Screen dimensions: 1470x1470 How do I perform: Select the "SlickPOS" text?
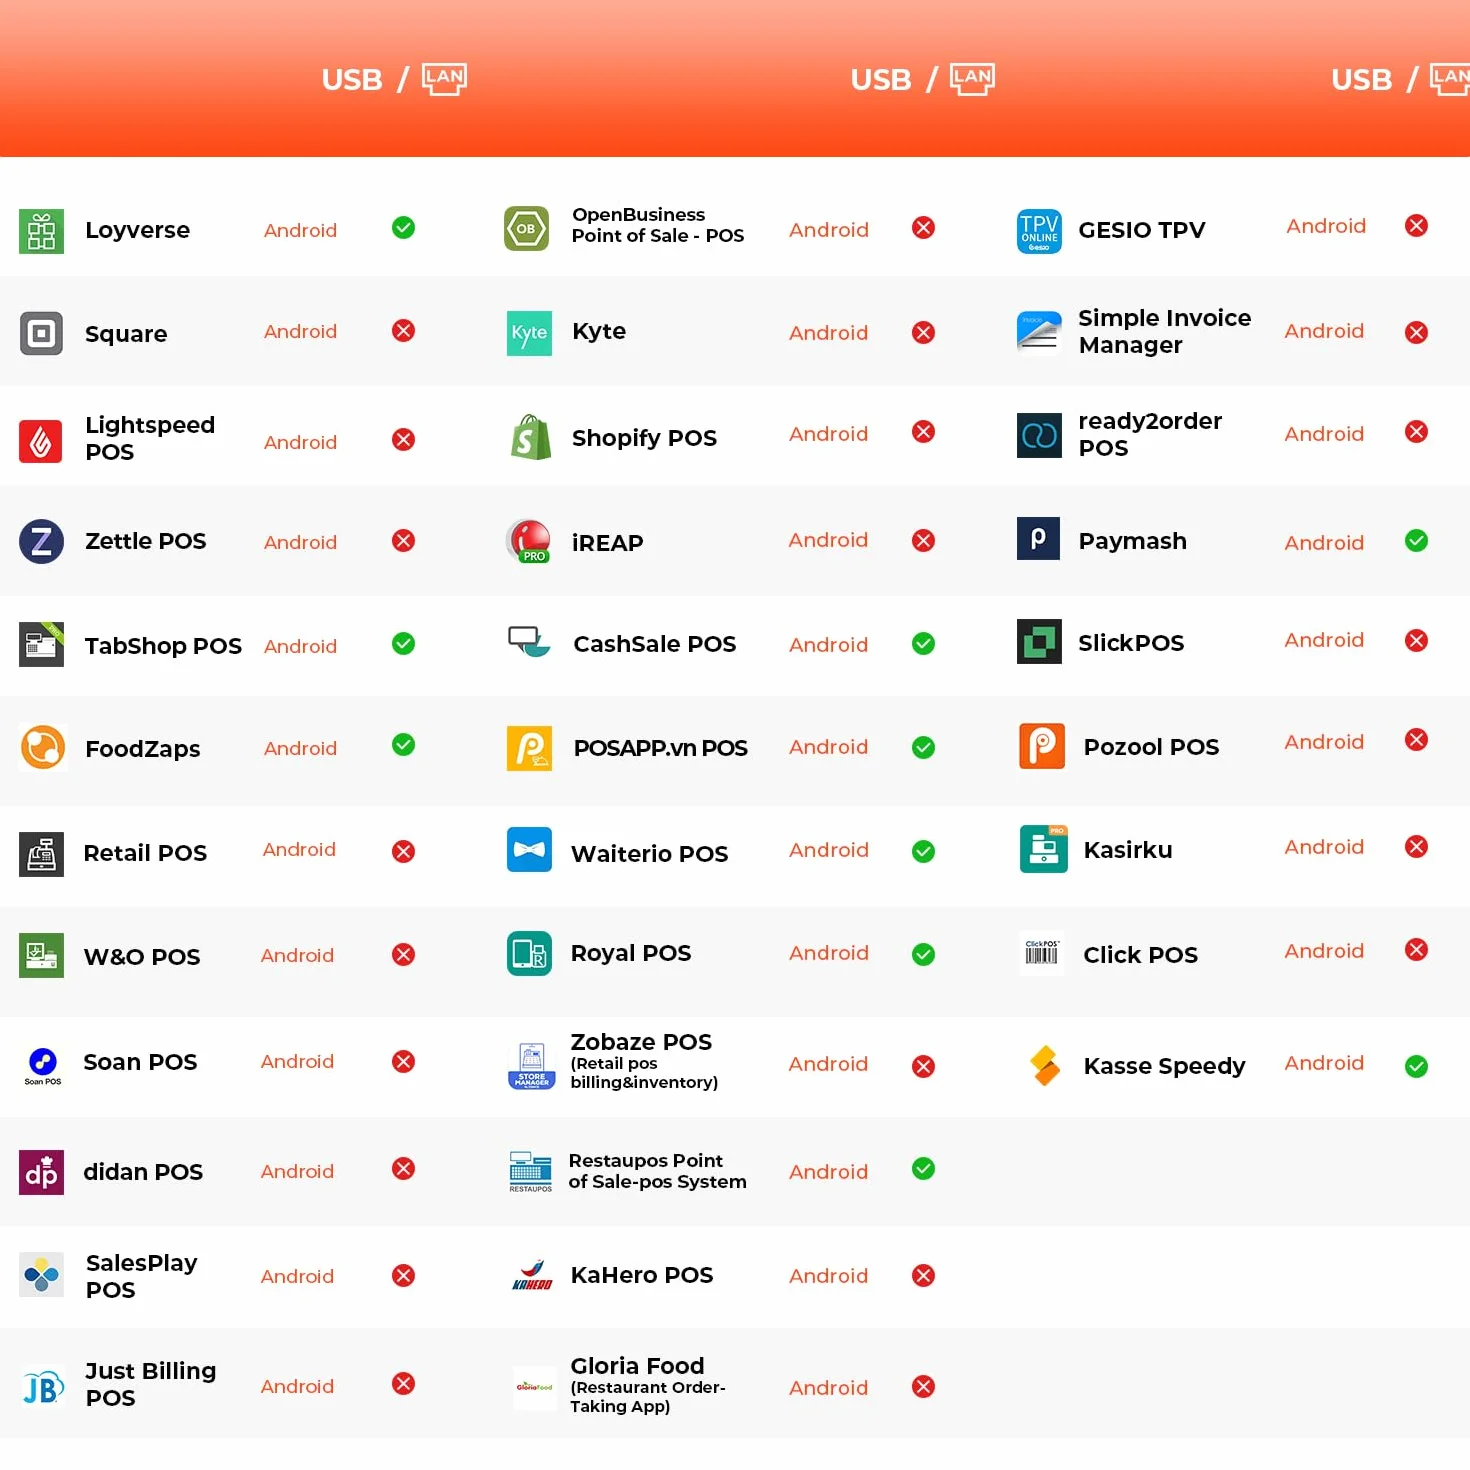pos(1131,643)
